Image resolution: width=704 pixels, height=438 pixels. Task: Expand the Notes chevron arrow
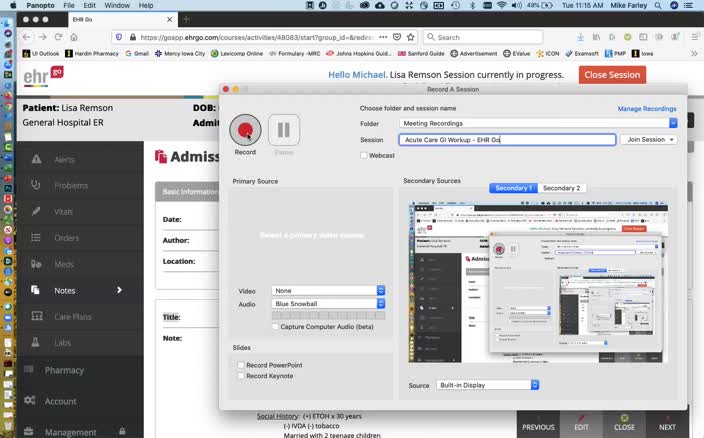[119, 290]
